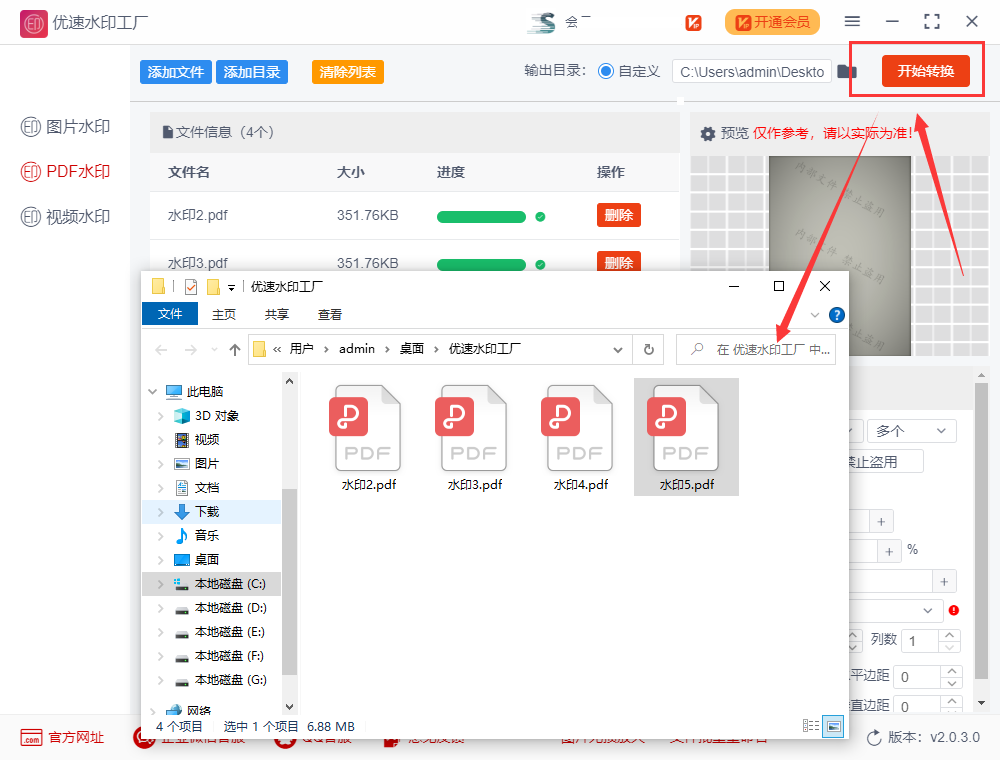The height and width of the screenshot is (760, 1000).
Task: Click the 开通会员 button
Action: [772, 22]
